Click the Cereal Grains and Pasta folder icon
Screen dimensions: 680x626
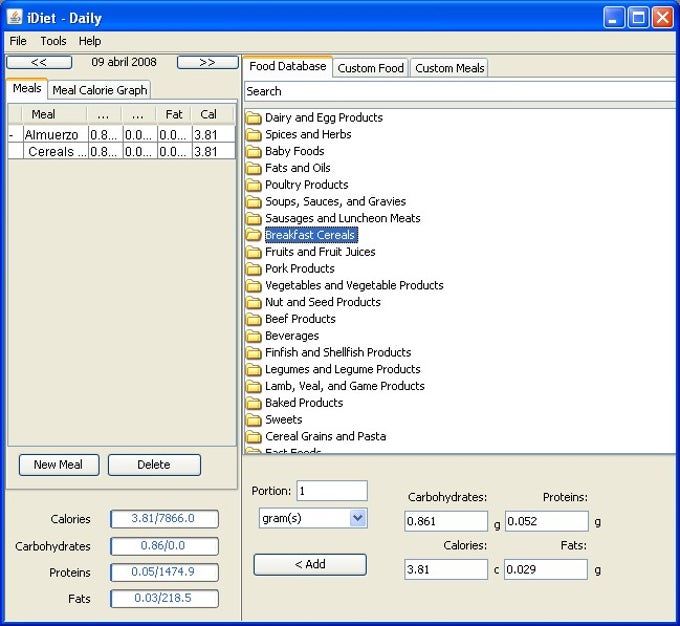click(254, 436)
